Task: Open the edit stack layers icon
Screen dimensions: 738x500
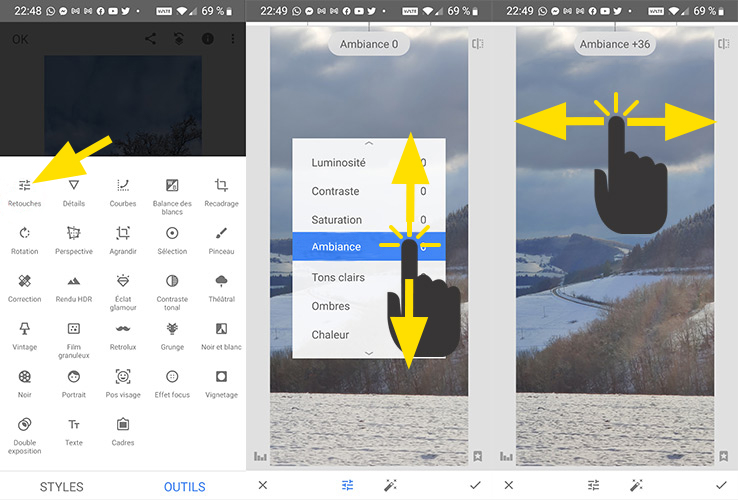Action: (x=179, y=39)
